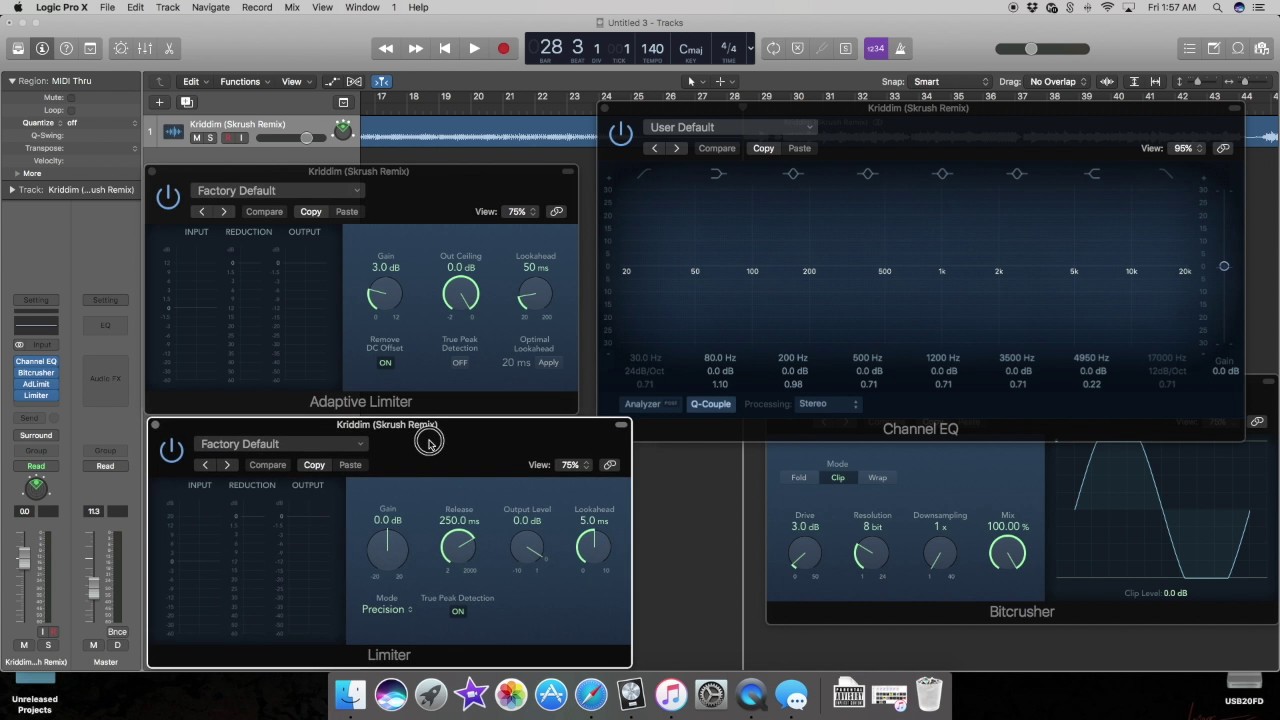This screenshot has height=720, width=1280.
Task: Open Limiter Factory Default preset dropdown
Action: click(281, 444)
